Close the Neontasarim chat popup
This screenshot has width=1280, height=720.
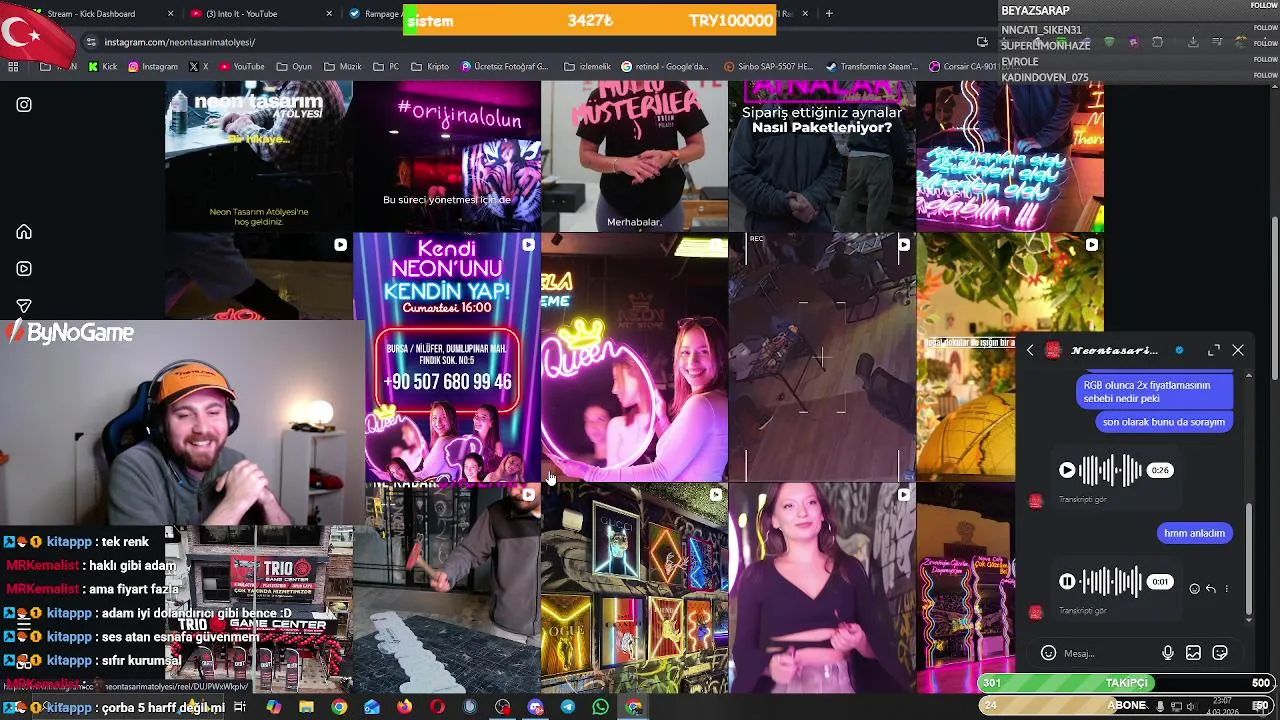[1238, 350]
